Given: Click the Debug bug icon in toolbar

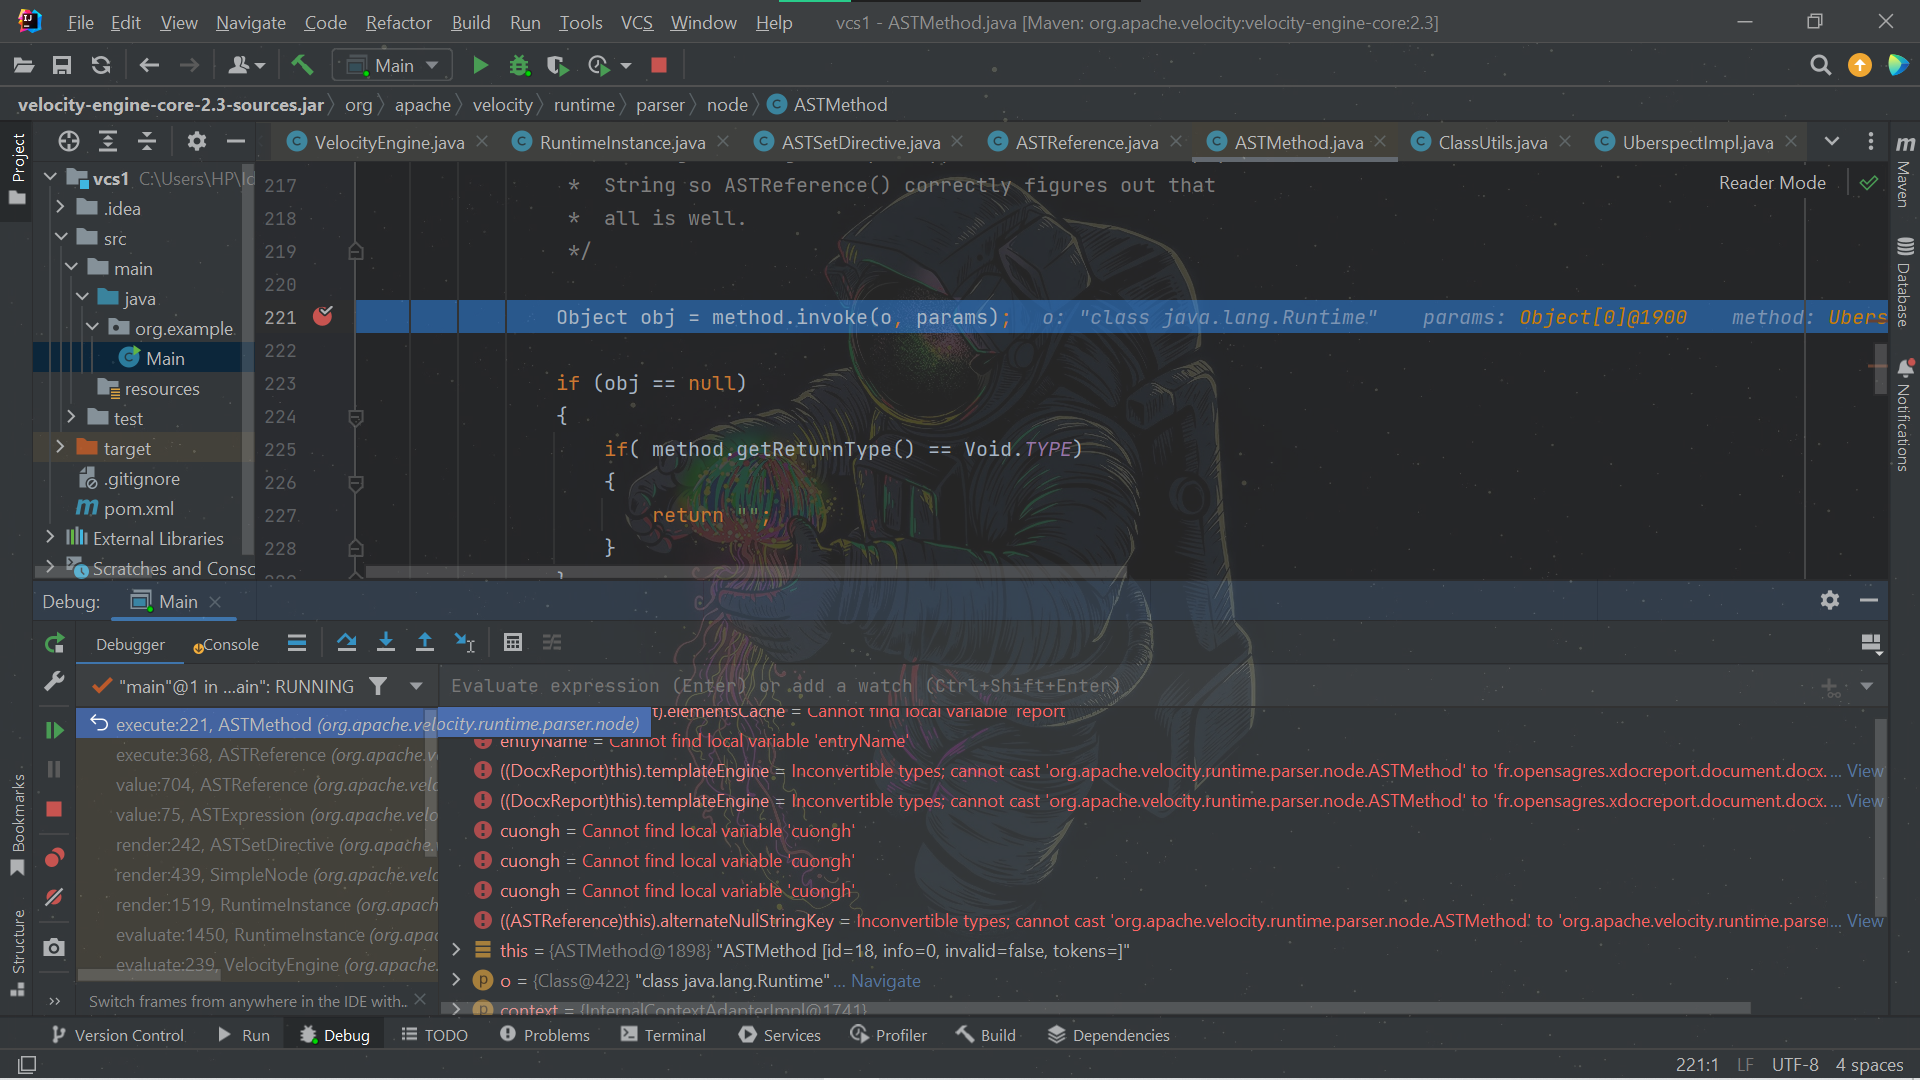Looking at the screenshot, I should pos(519,66).
